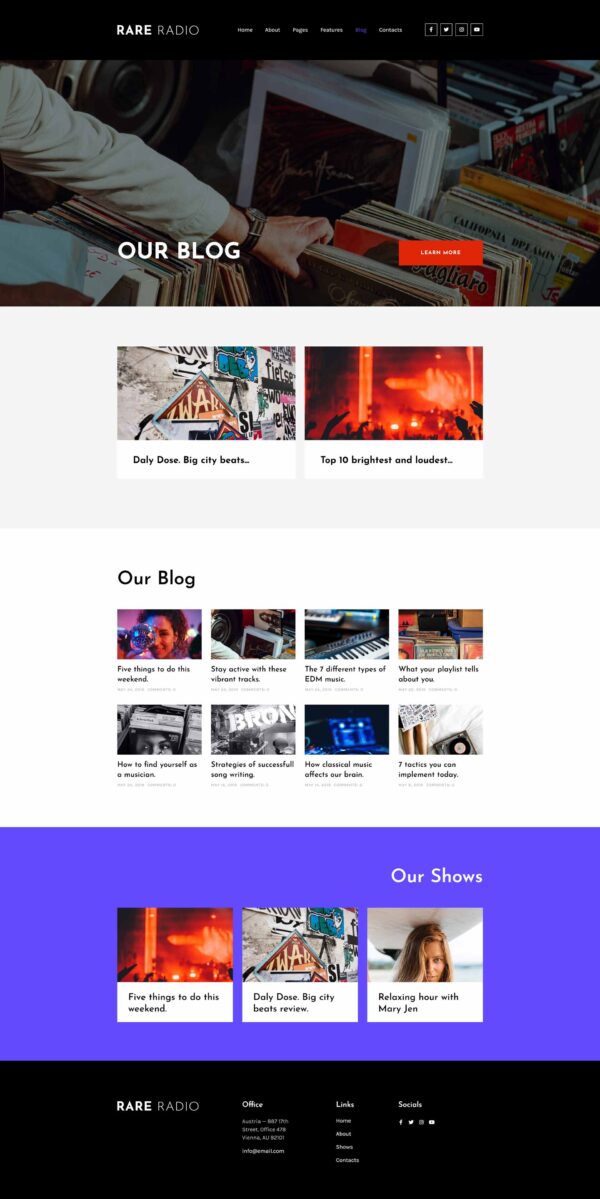Open the Pages nav menu
Image resolution: width=600 pixels, height=1199 pixels.
pyautogui.click(x=300, y=30)
